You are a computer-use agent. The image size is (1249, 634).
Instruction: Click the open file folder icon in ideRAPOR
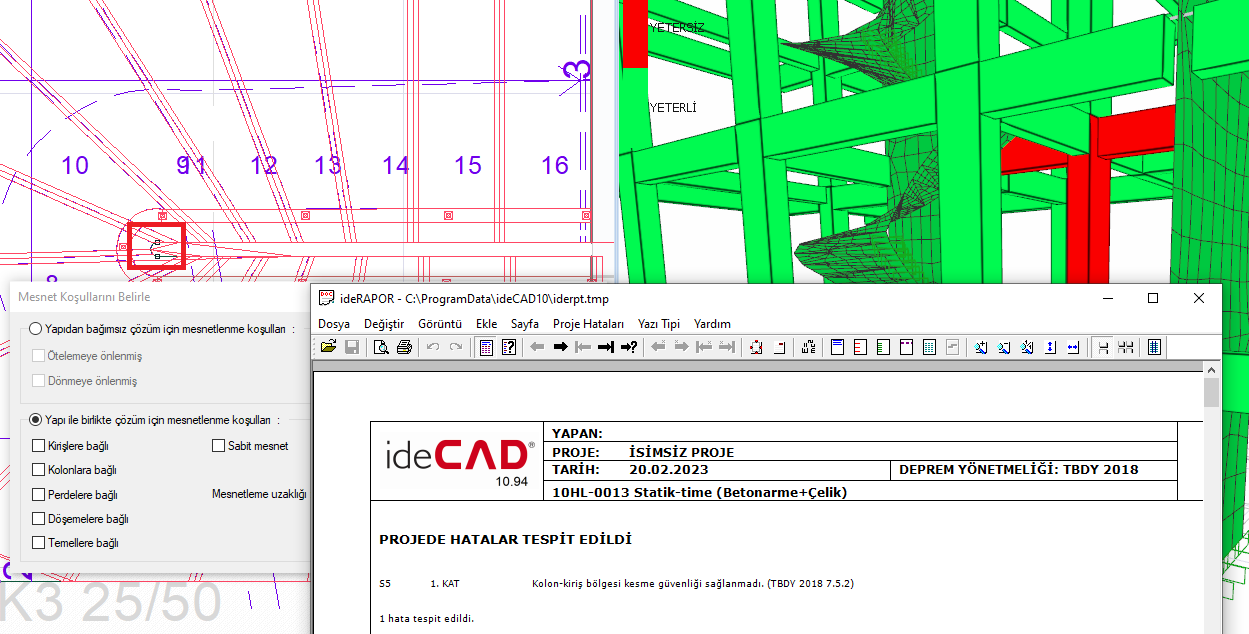328,347
